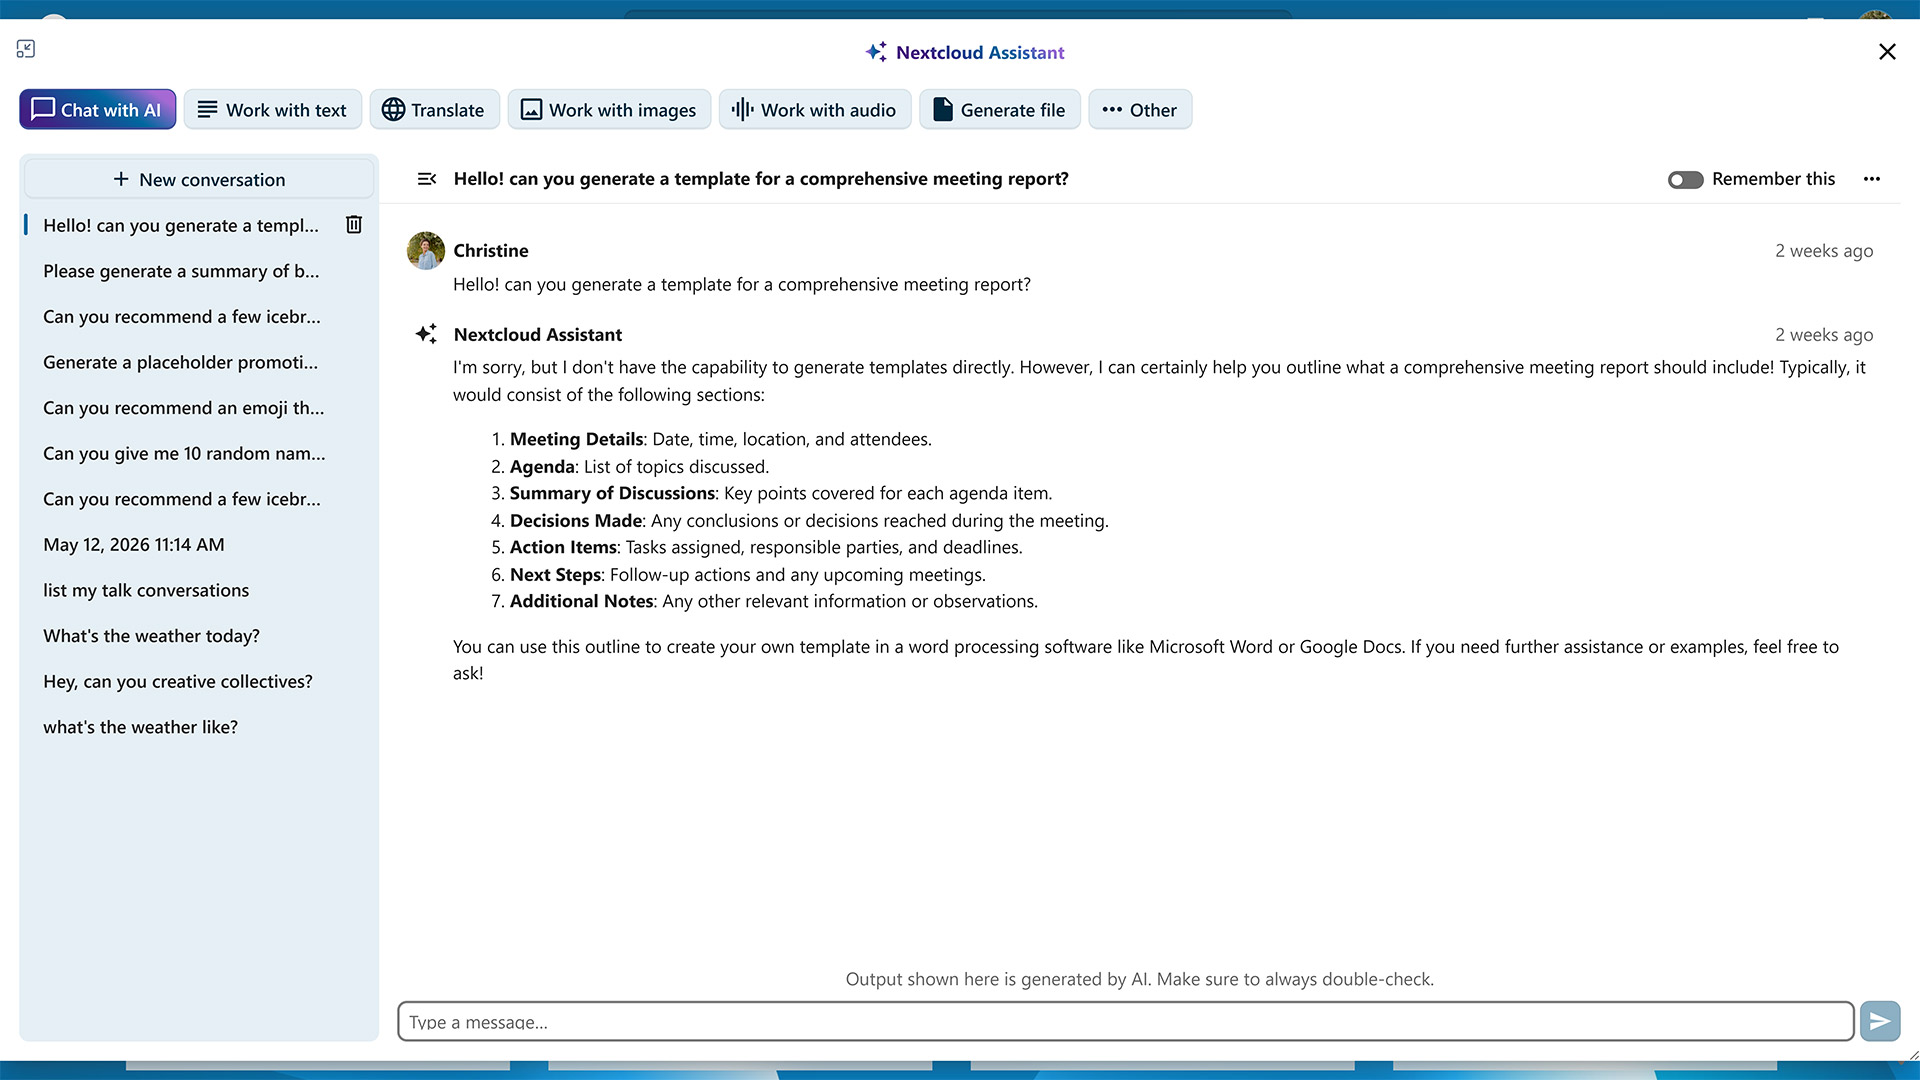The image size is (1920, 1080).
Task: Collapse the conversation list sidebar toggle icon
Action: click(x=427, y=179)
